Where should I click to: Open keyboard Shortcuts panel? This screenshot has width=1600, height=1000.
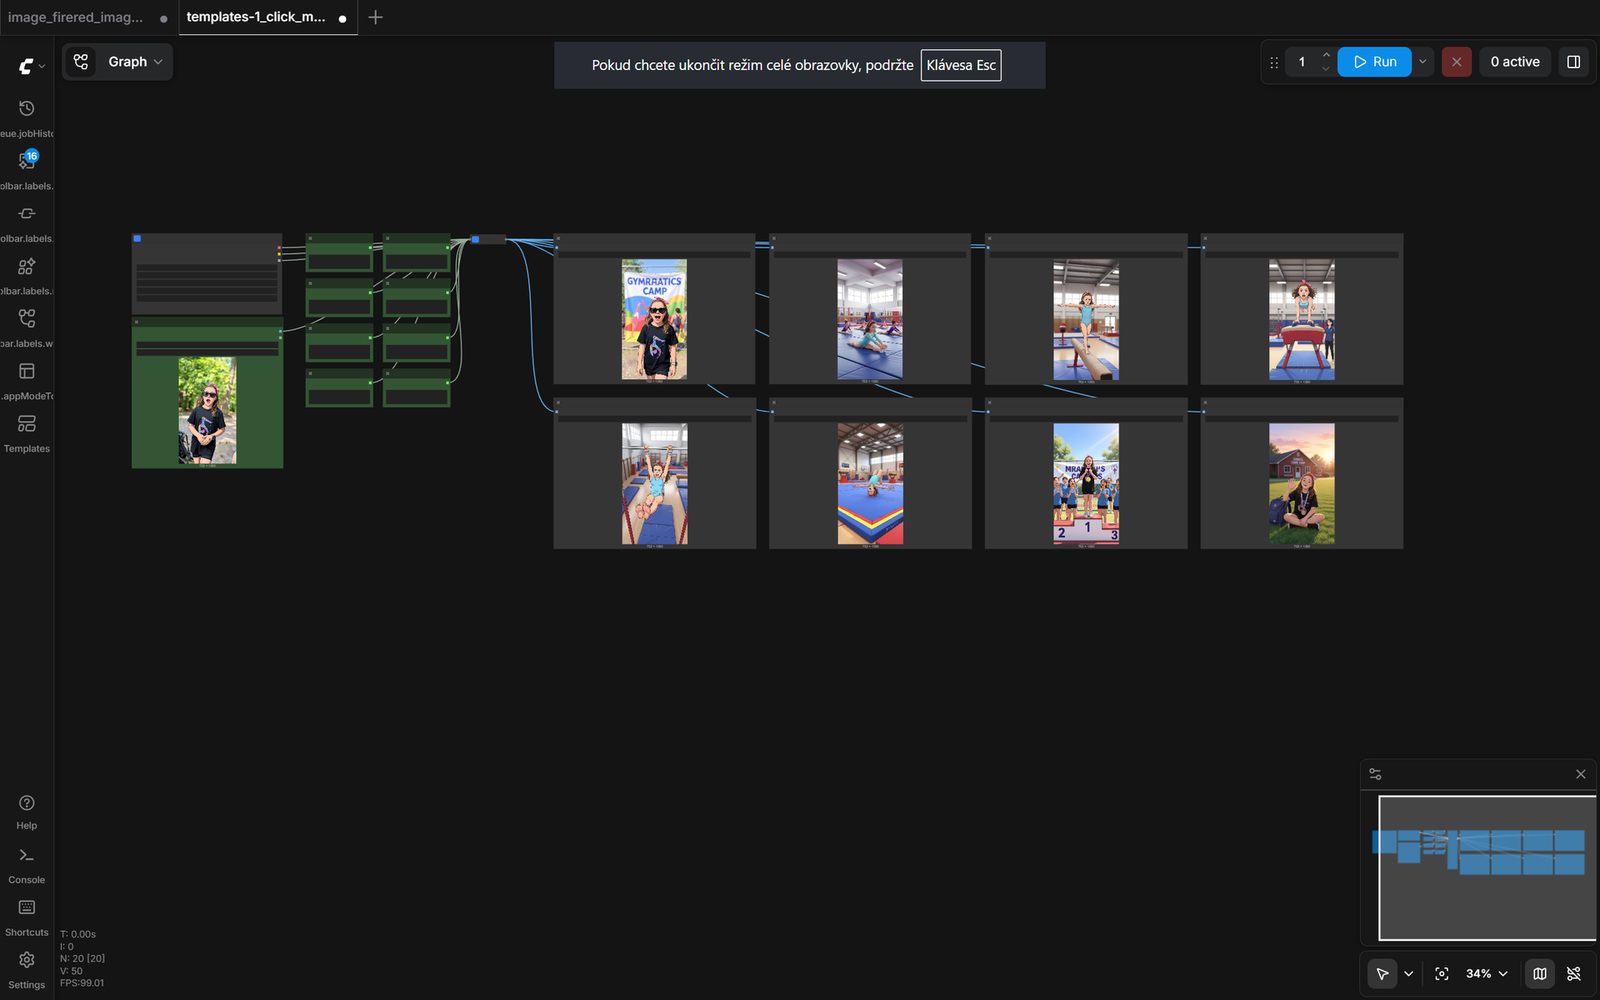point(27,908)
